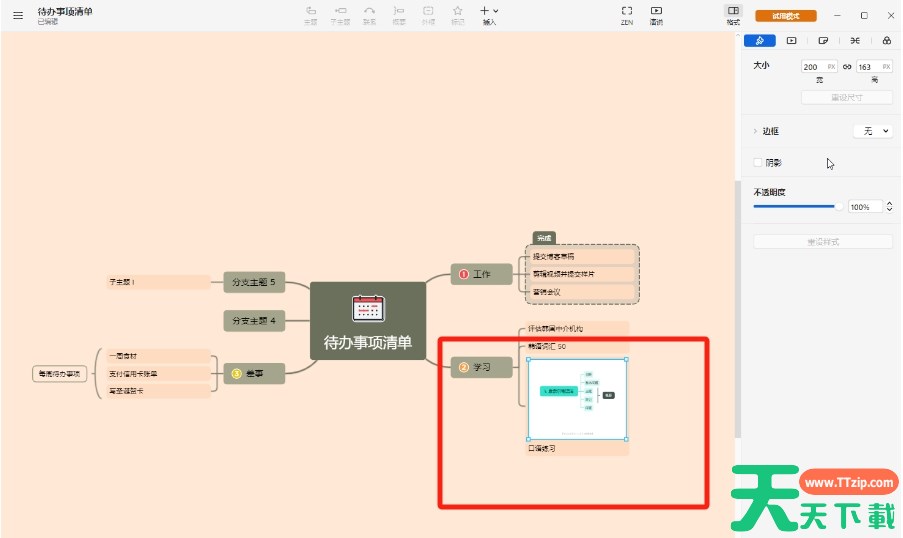This screenshot has height=538, width=903.
Task: Enter ZEN mode
Action: tap(626, 14)
